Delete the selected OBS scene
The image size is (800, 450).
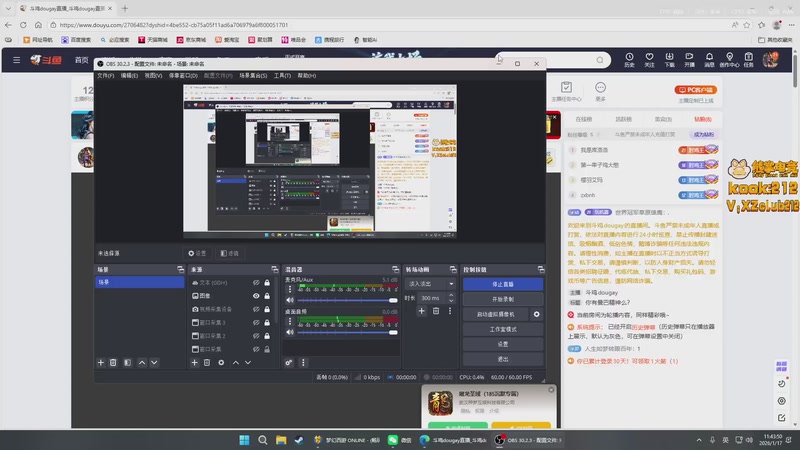pos(113,362)
